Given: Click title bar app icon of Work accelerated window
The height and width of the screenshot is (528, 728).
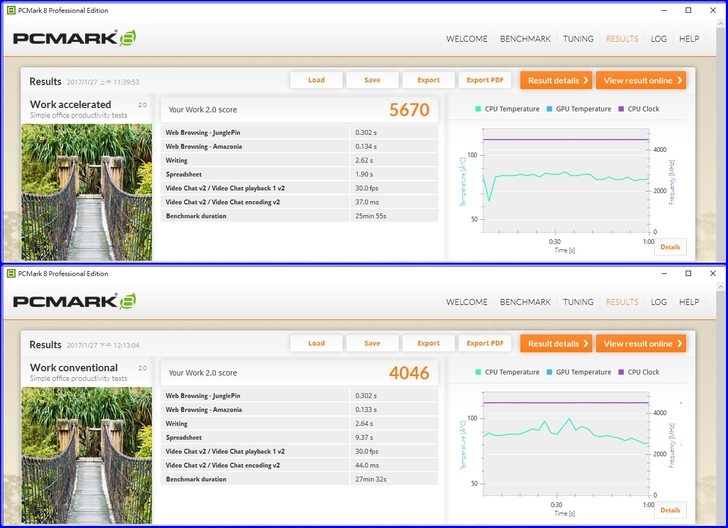Looking at the screenshot, I should [10, 10].
